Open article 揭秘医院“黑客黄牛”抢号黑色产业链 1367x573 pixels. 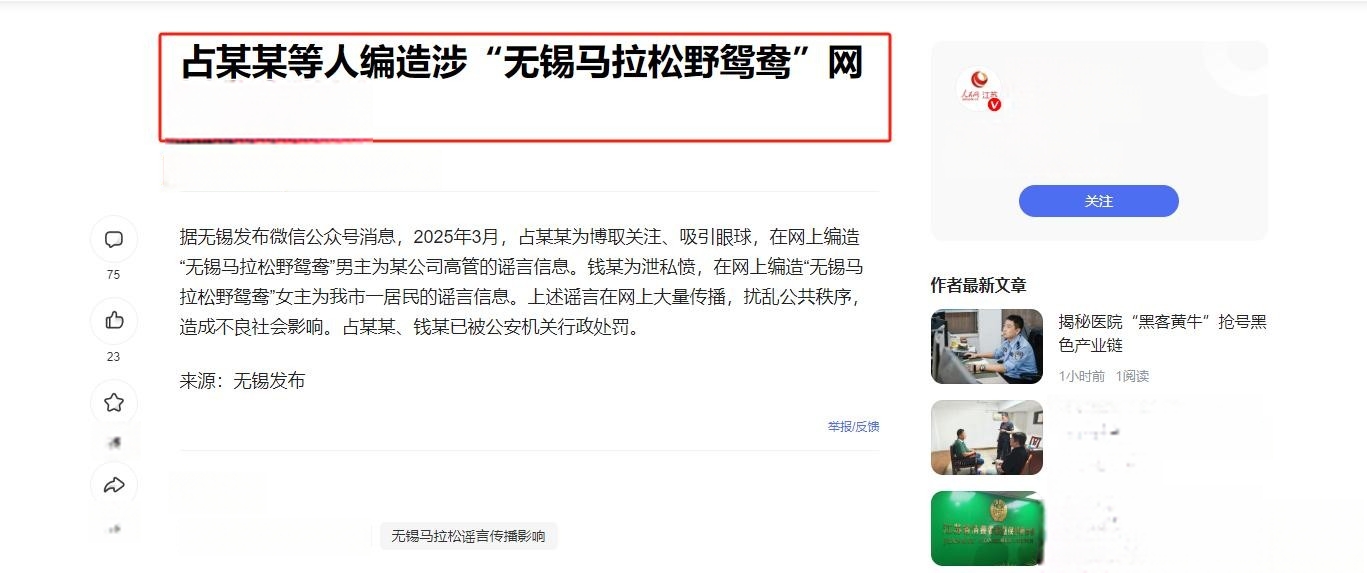pos(1162,334)
